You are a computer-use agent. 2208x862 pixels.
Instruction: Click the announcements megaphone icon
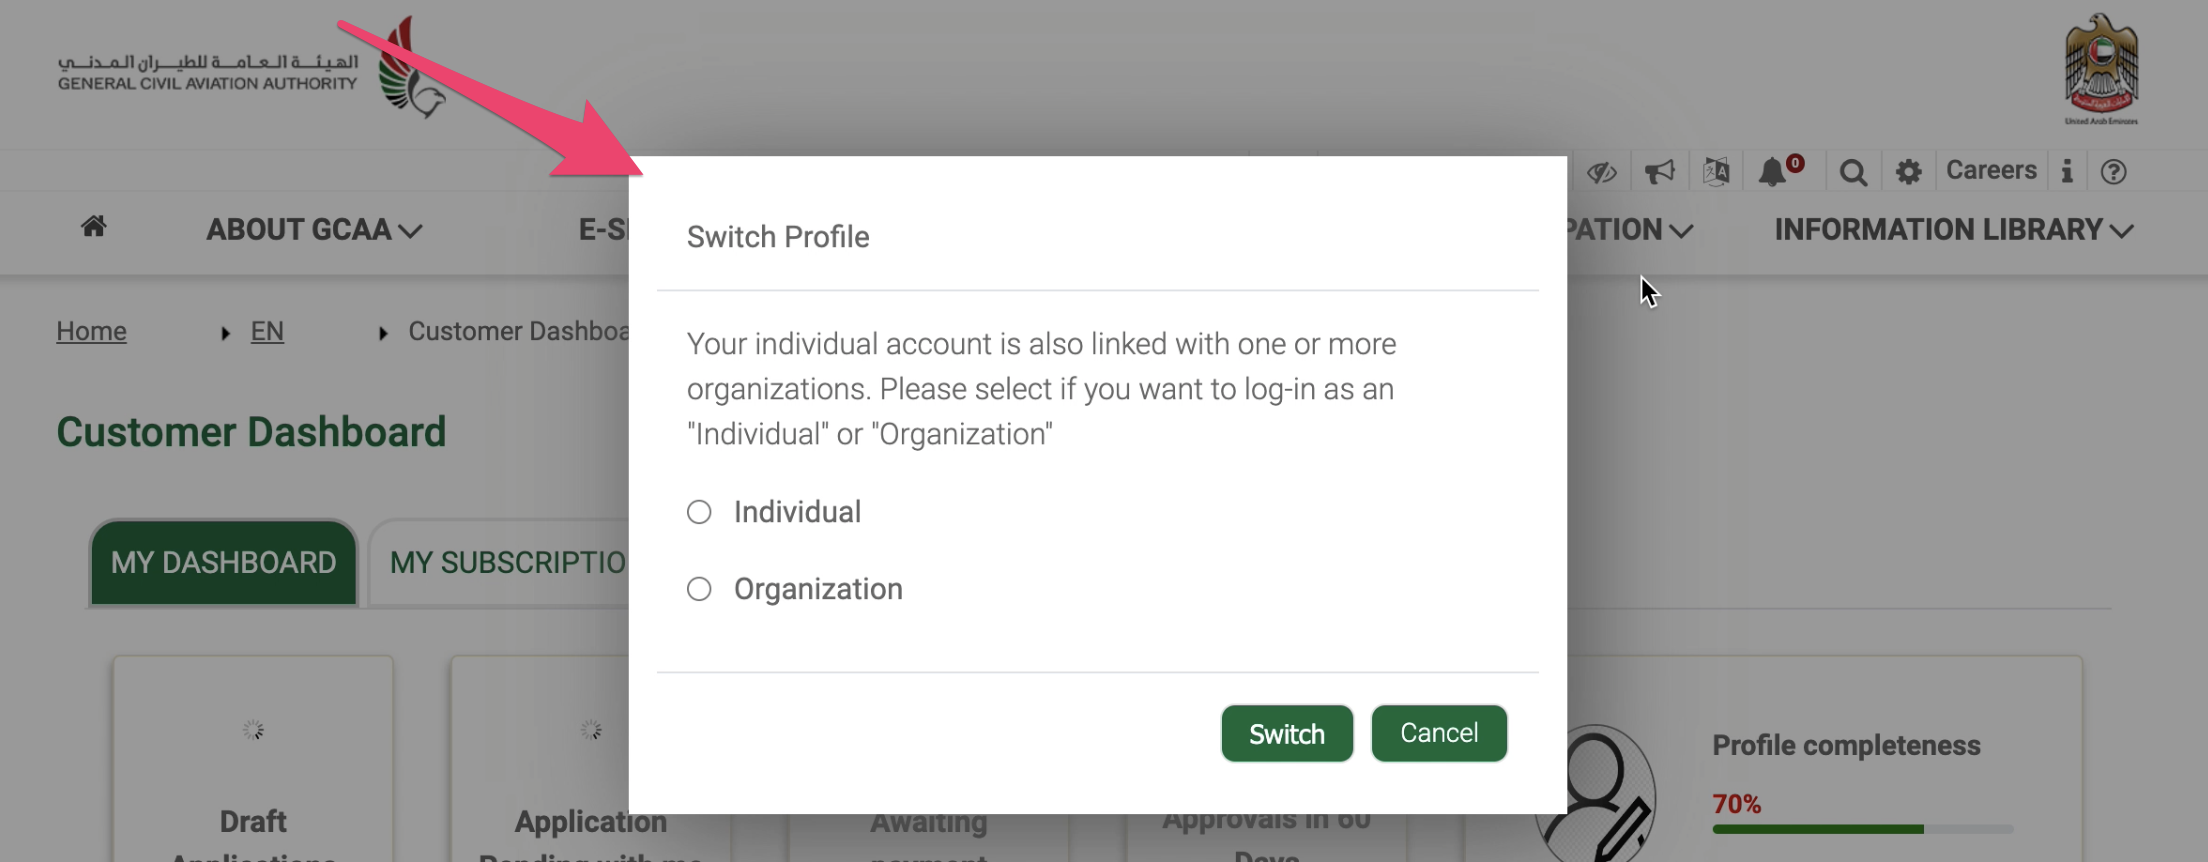(1660, 170)
